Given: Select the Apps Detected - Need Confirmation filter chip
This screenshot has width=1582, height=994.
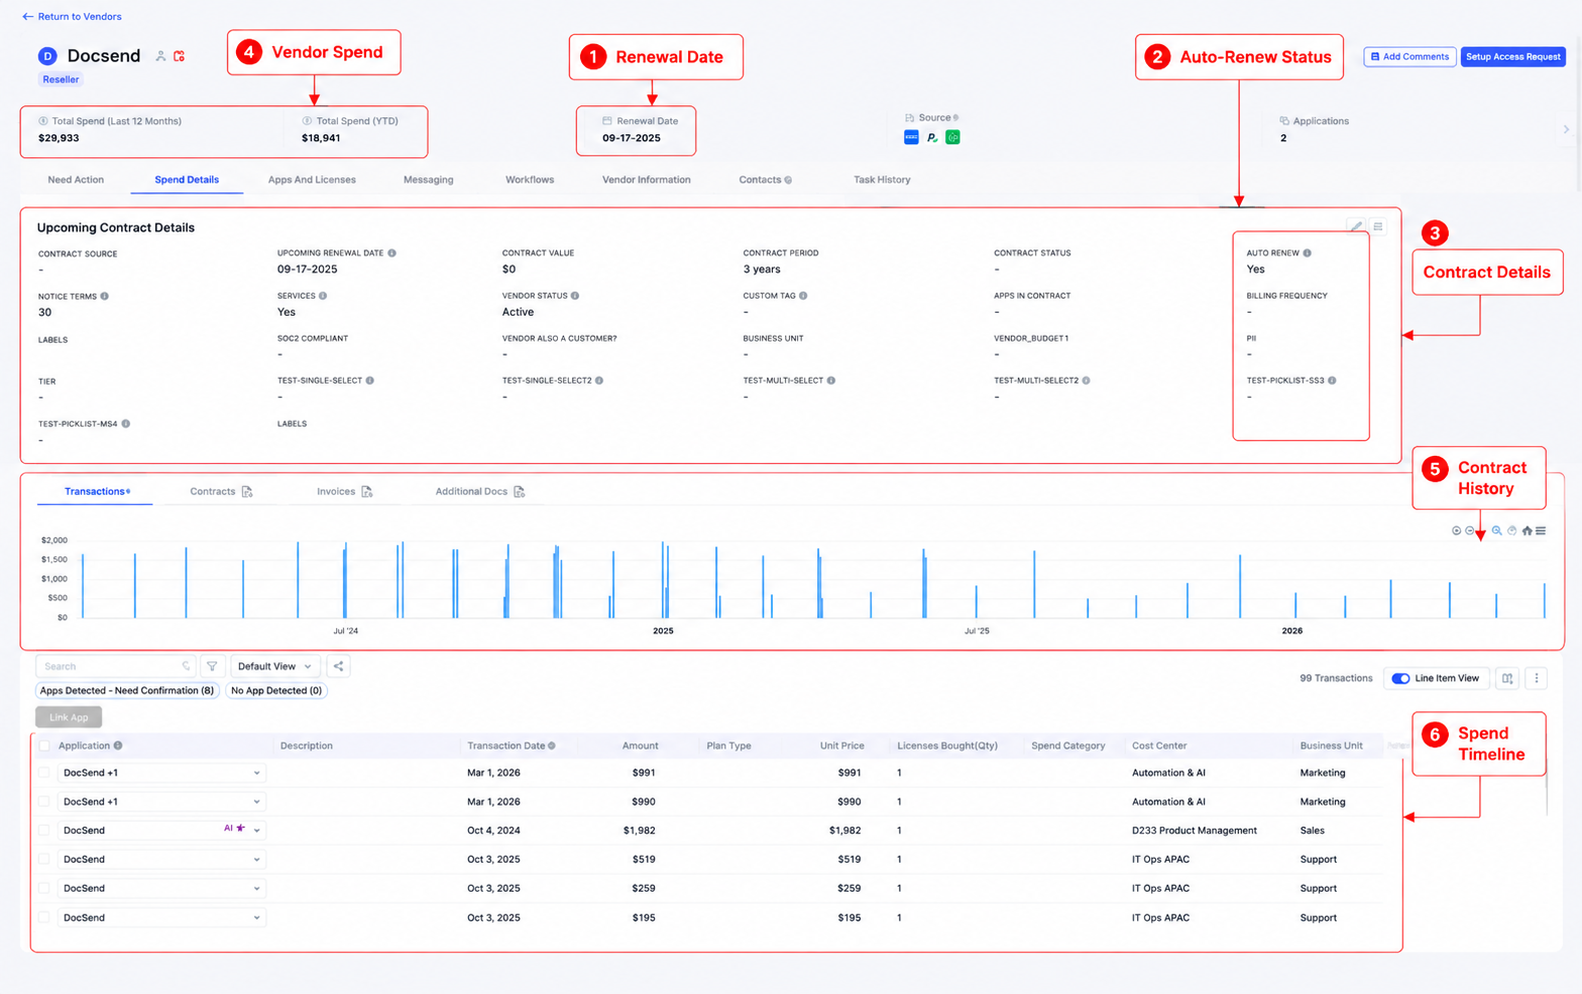Looking at the screenshot, I should pyautogui.click(x=127, y=691).
